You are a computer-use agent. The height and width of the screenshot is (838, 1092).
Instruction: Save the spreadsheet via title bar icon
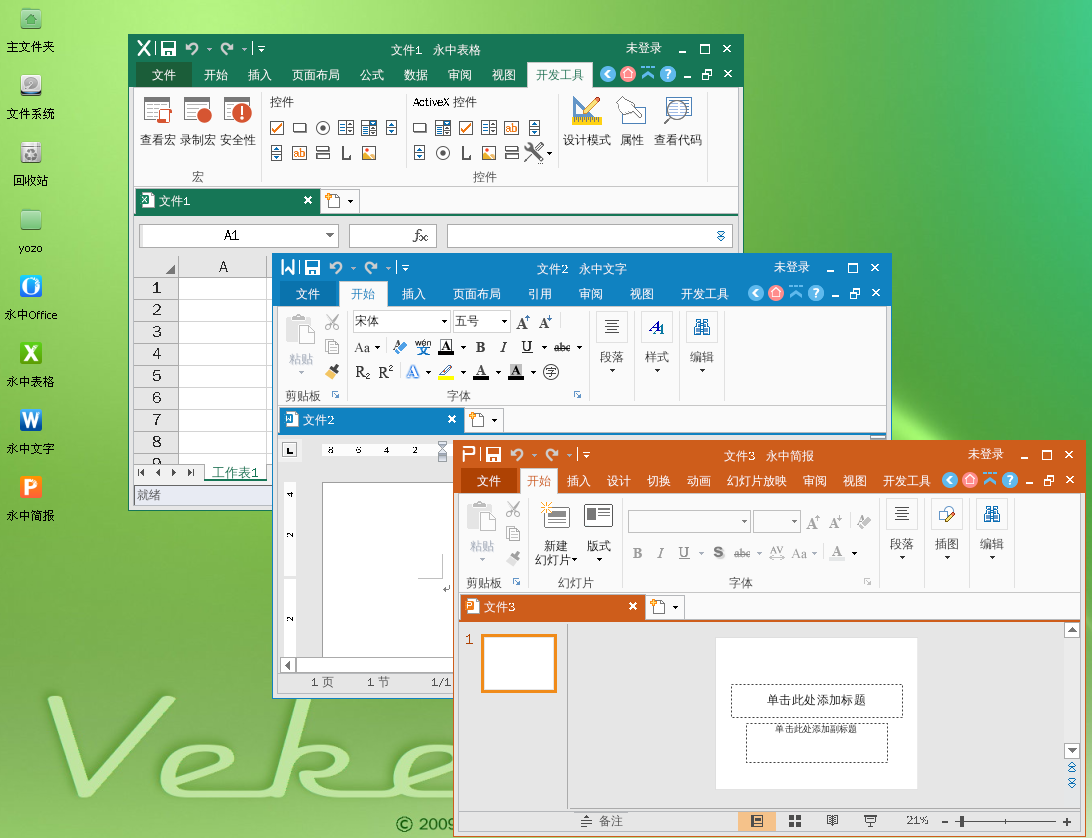(x=168, y=48)
